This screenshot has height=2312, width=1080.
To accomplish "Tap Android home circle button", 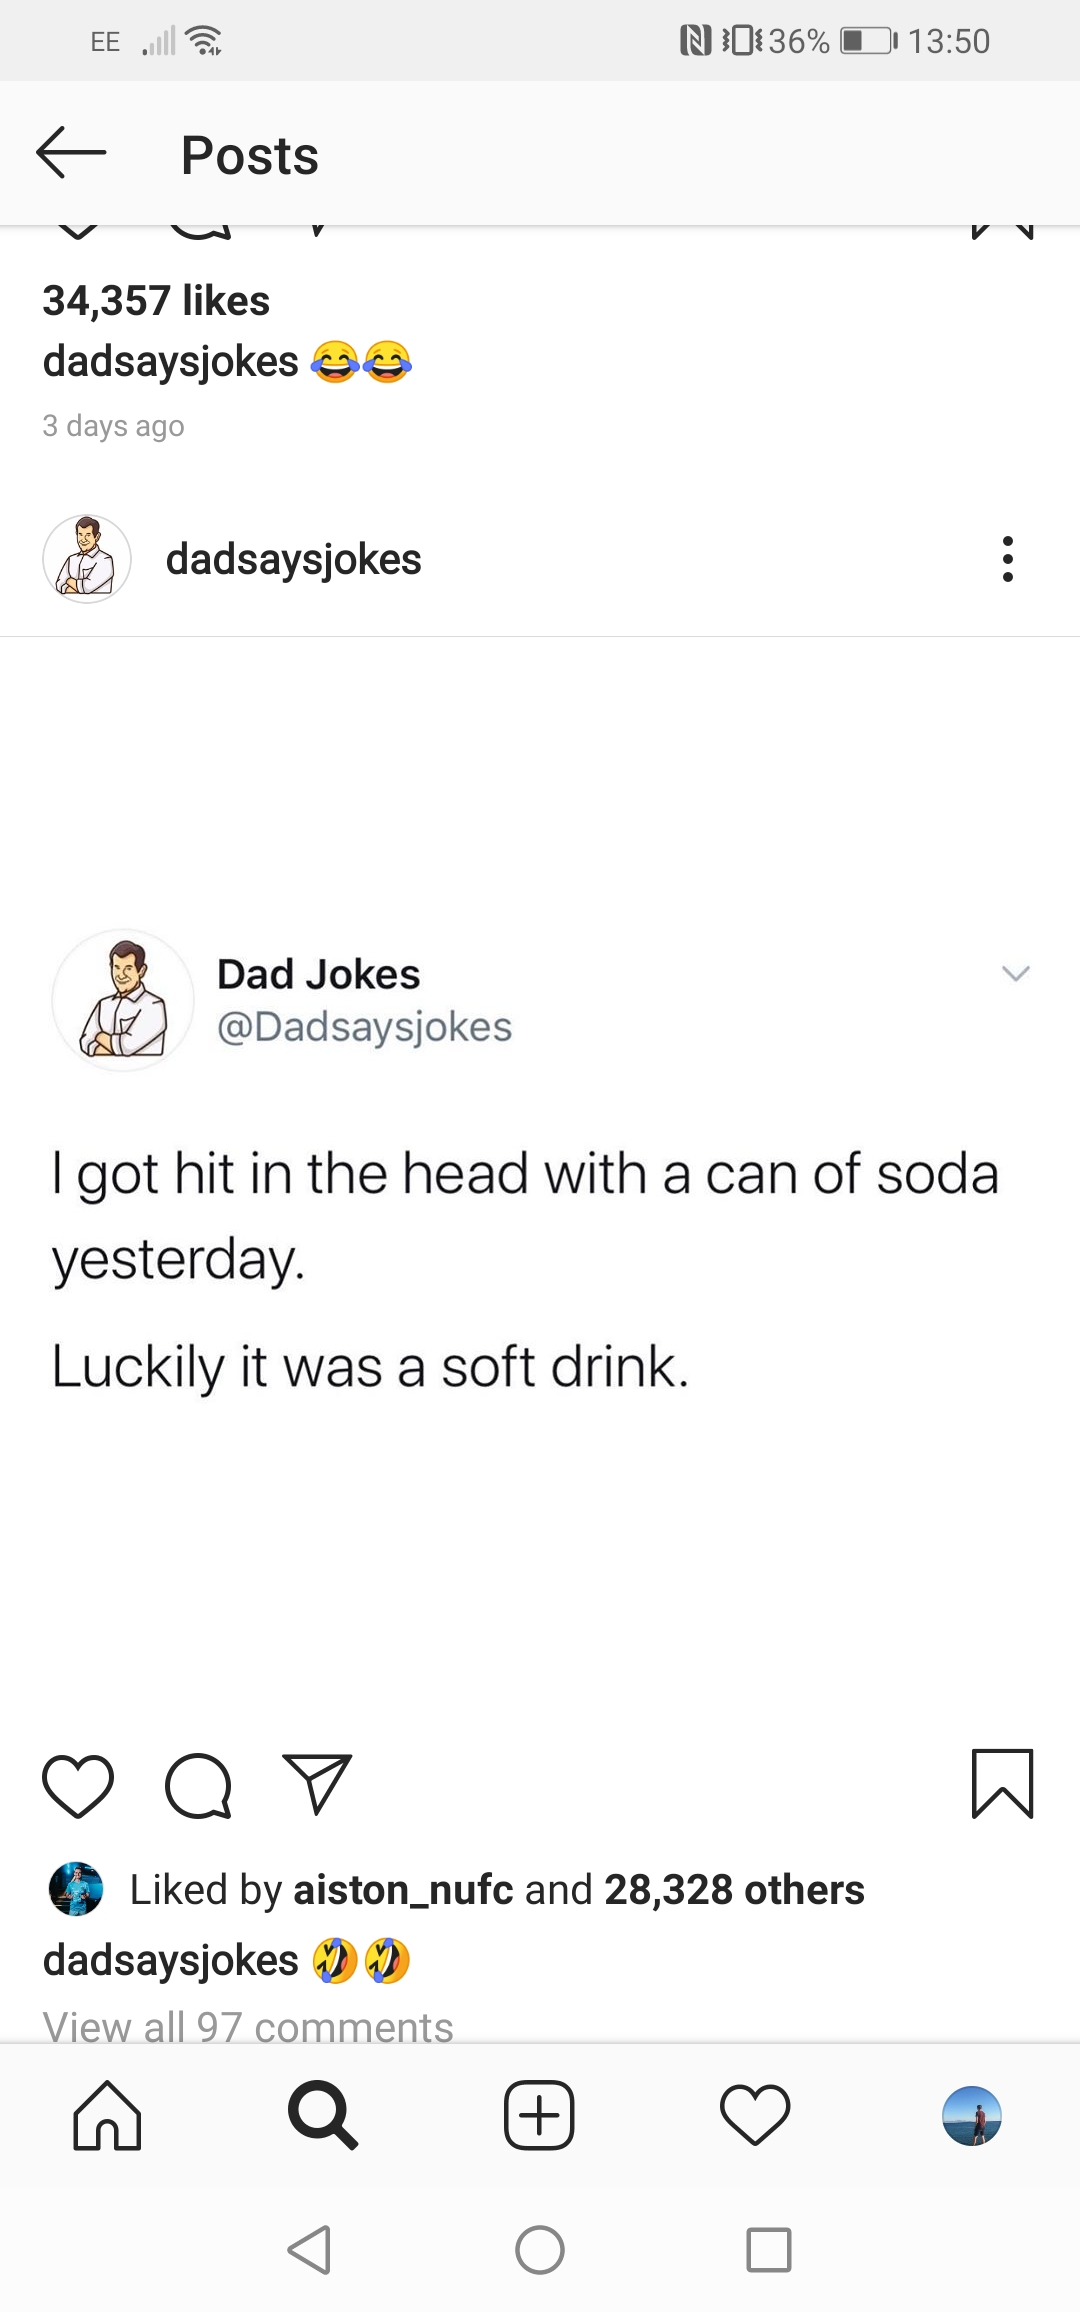I will 540,2250.
